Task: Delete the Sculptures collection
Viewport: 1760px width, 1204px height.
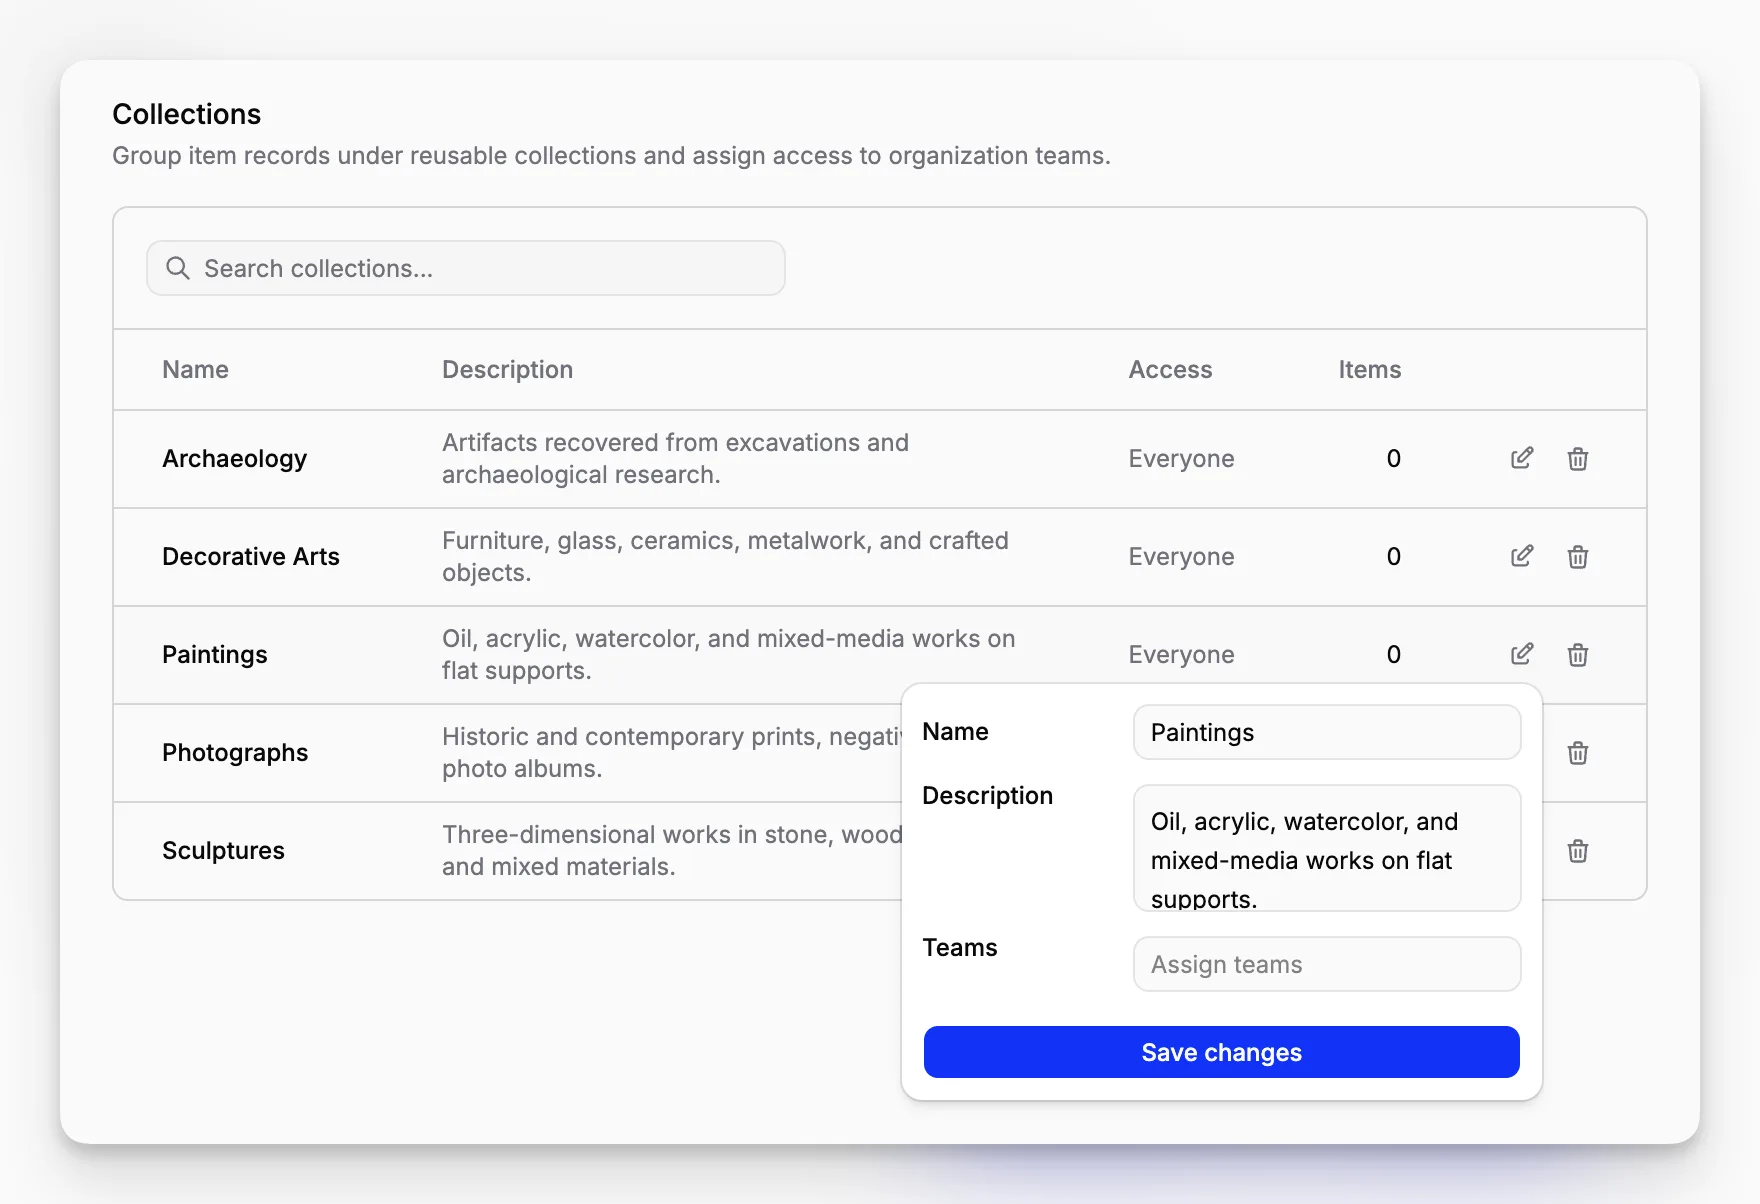Action: click(x=1578, y=850)
